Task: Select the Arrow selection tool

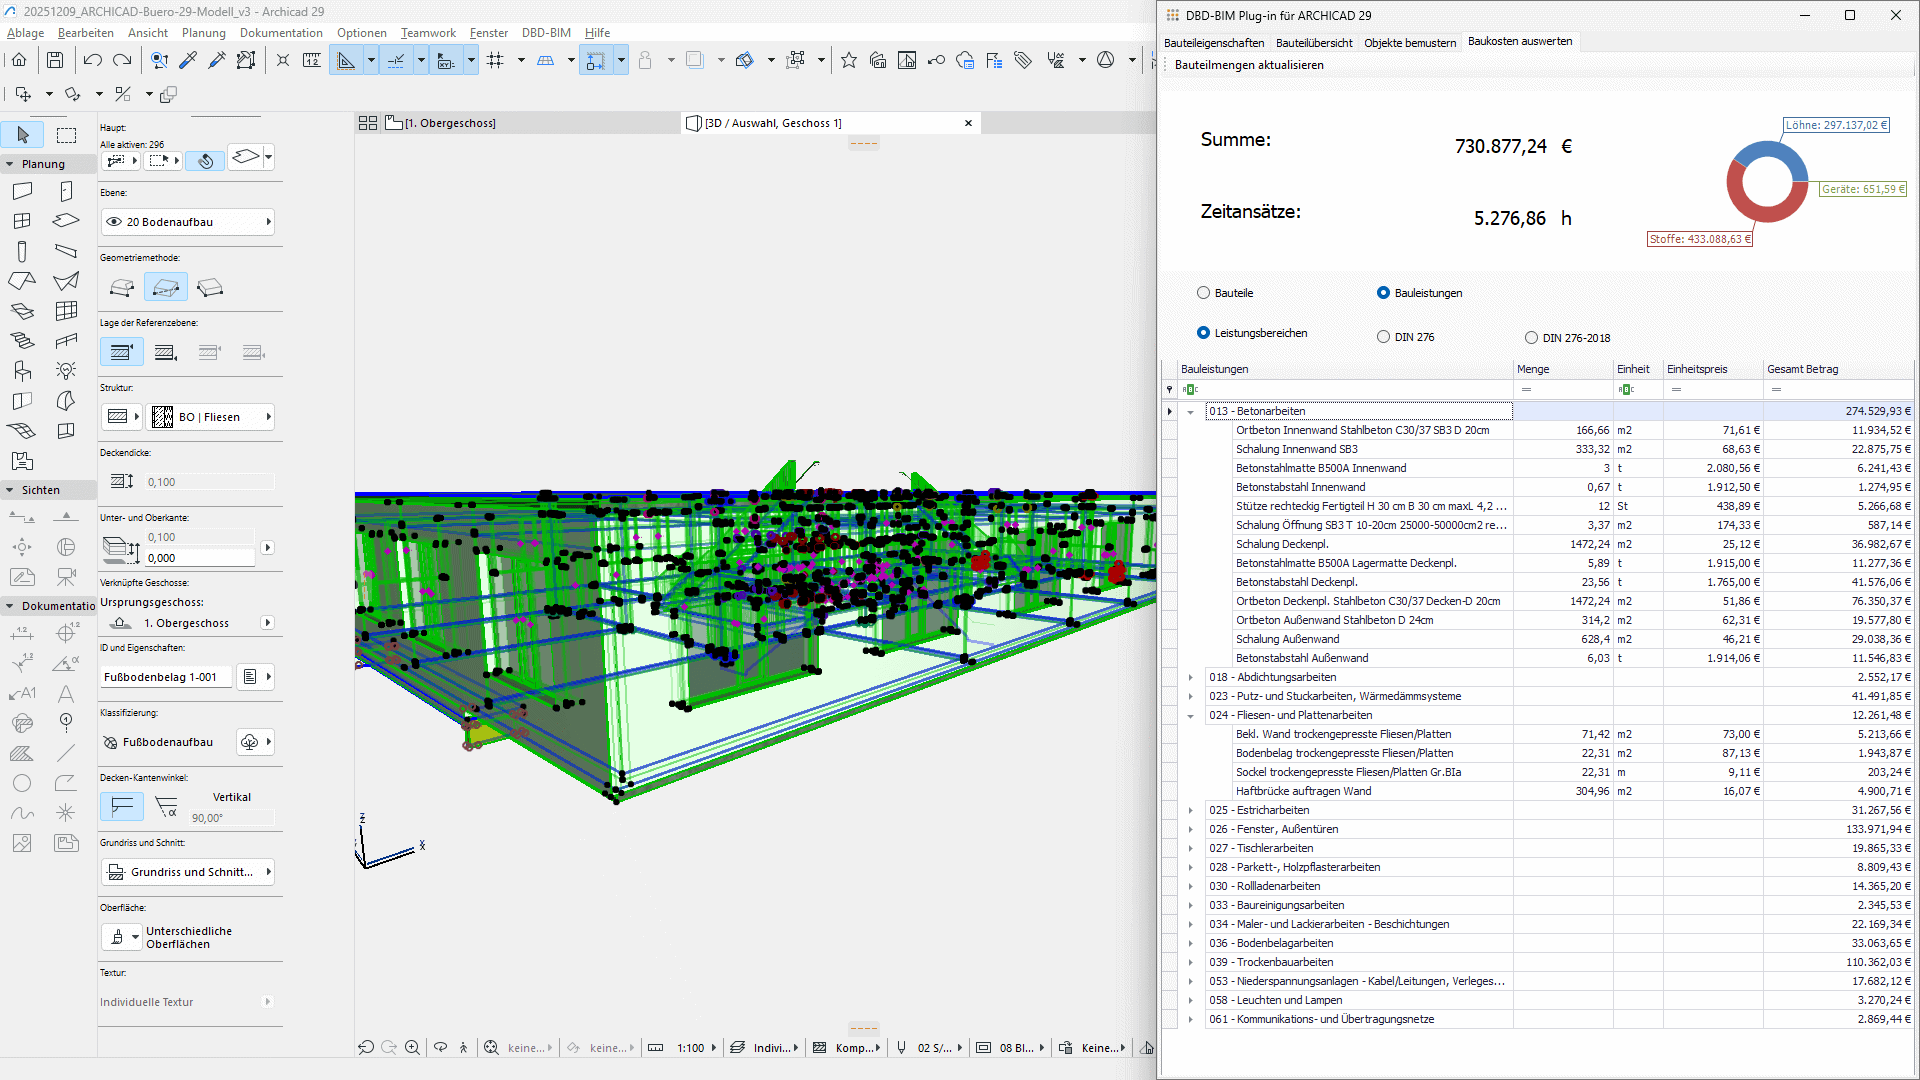Action: pyautogui.click(x=23, y=135)
